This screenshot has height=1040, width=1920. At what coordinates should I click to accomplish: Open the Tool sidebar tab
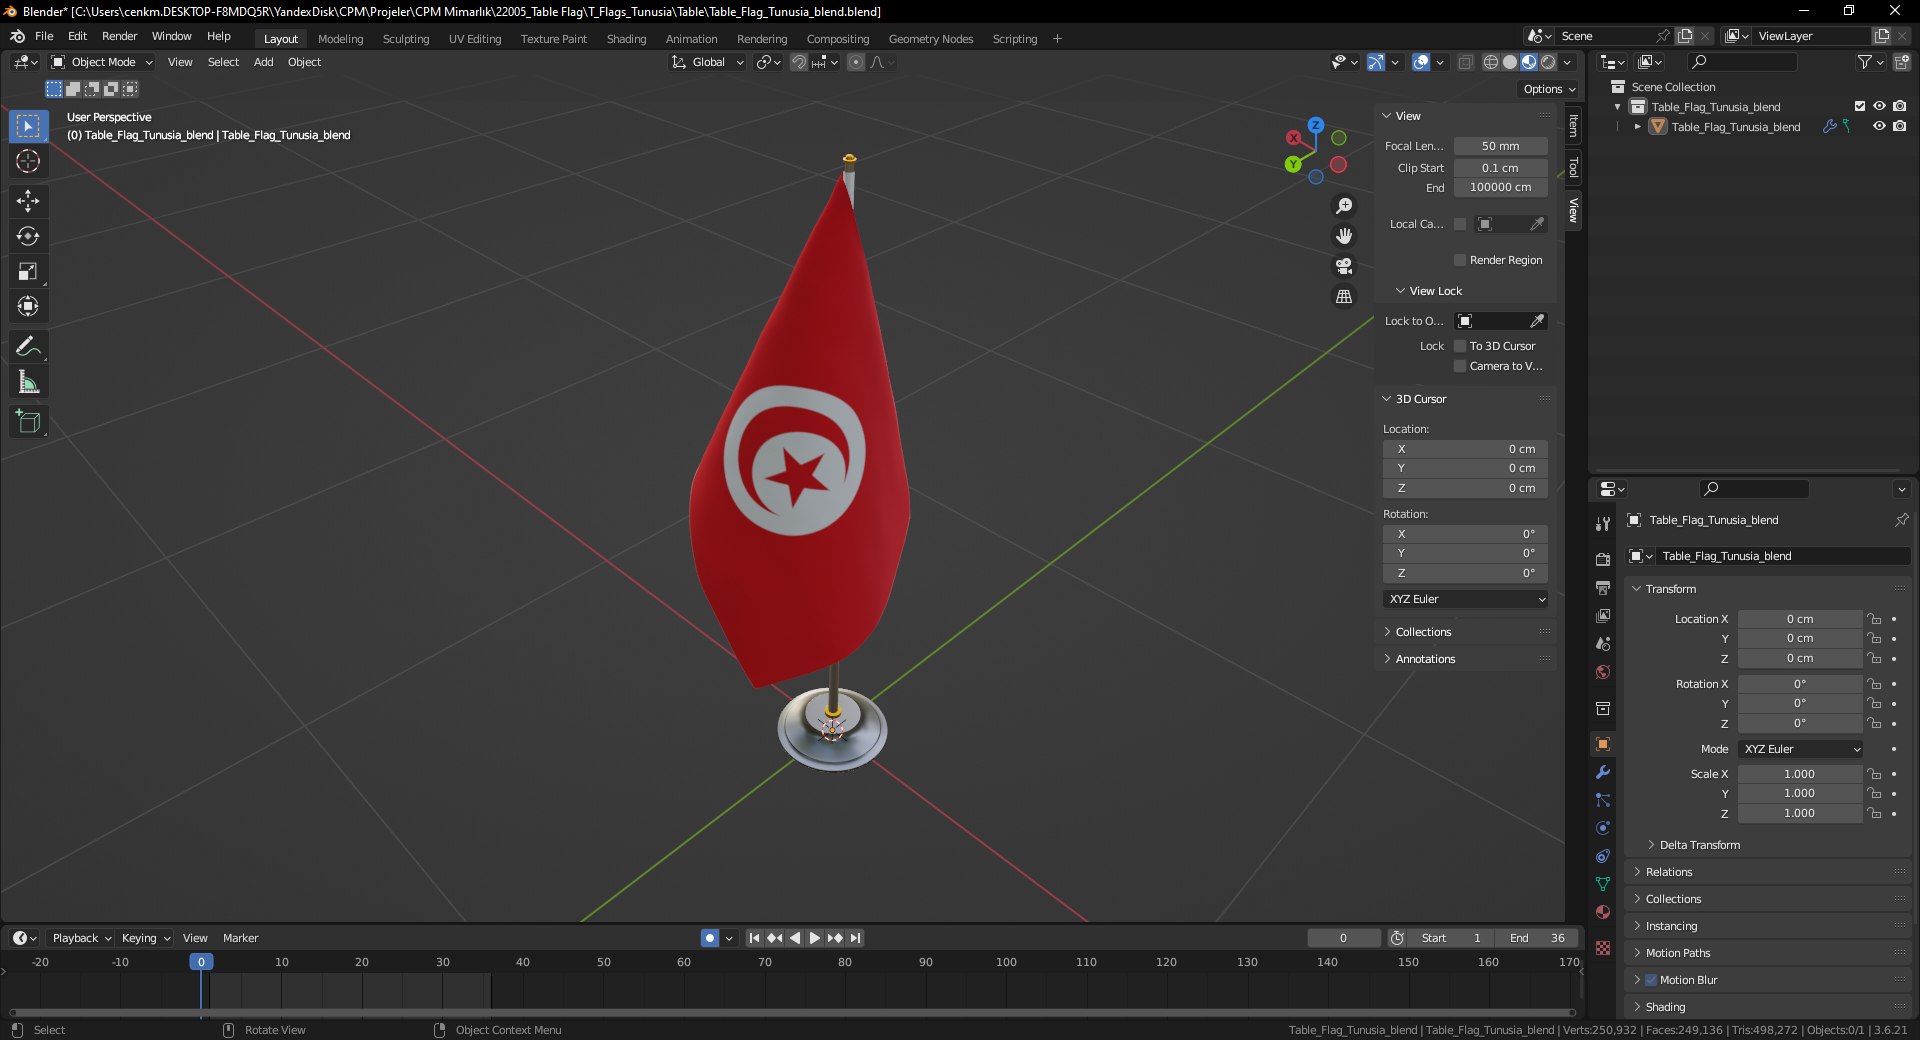[1573, 167]
